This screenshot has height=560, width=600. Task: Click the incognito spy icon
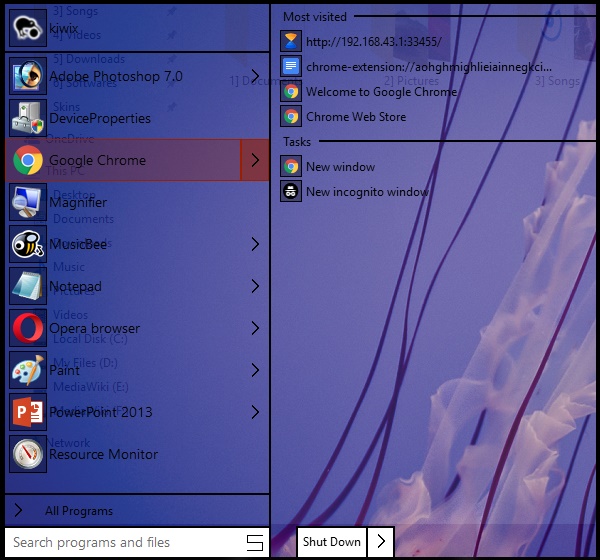coord(291,191)
